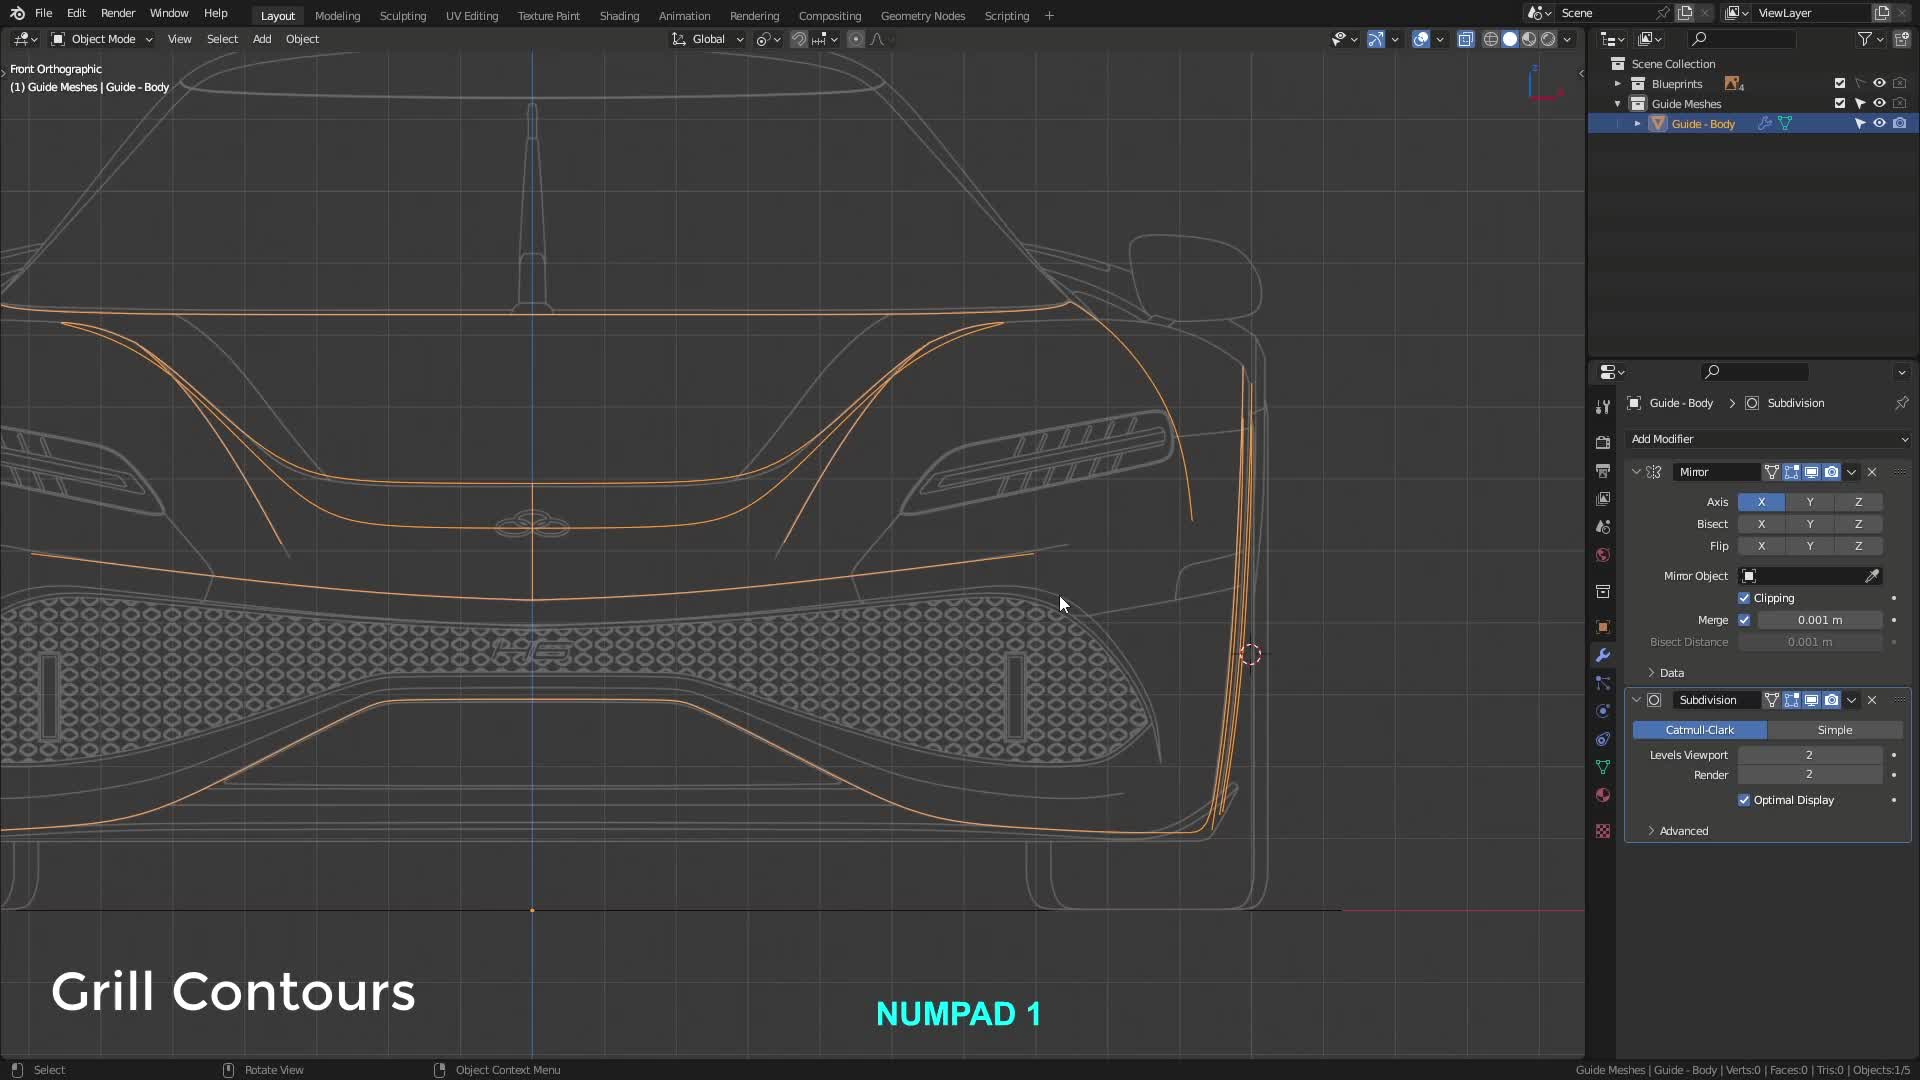Open the Object Data properties tab icon
The image size is (1920, 1080).
pos(1603,767)
